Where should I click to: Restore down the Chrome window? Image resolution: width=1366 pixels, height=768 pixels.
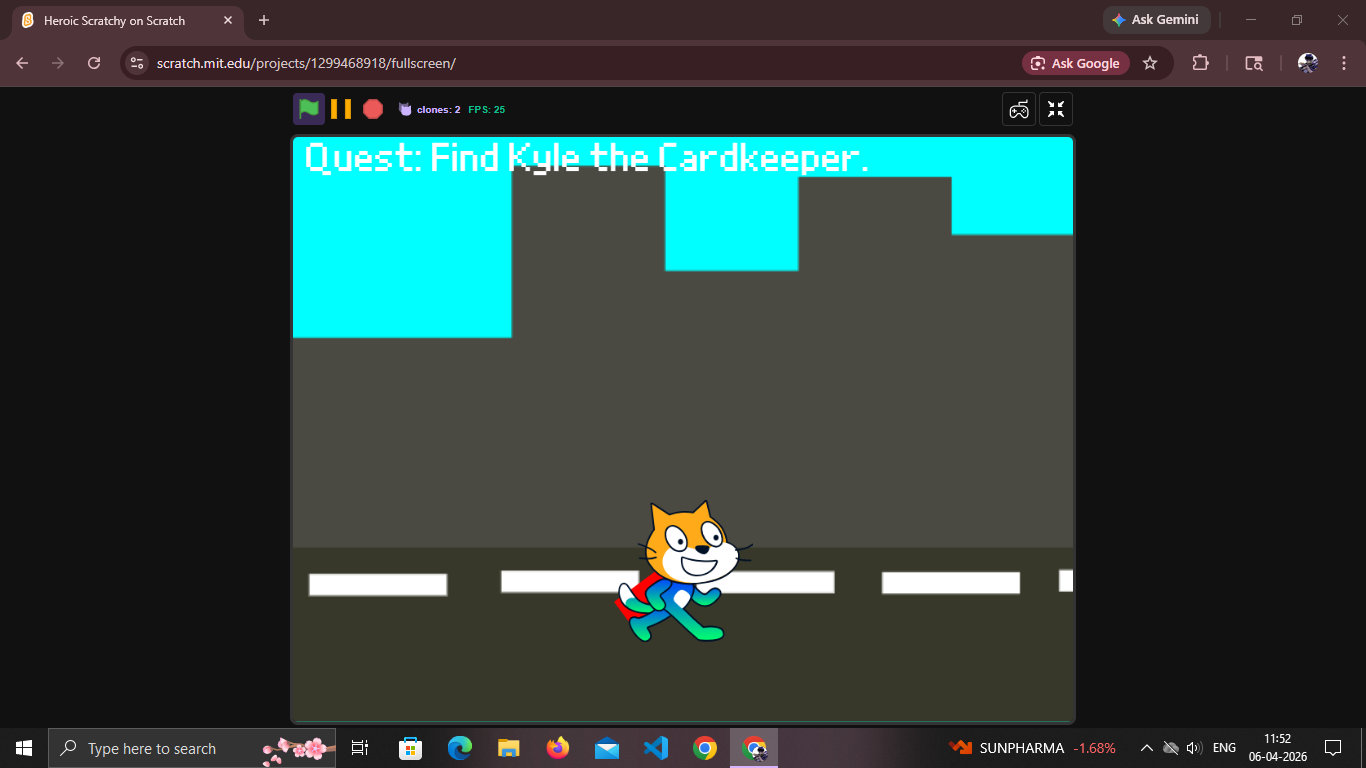click(1297, 20)
